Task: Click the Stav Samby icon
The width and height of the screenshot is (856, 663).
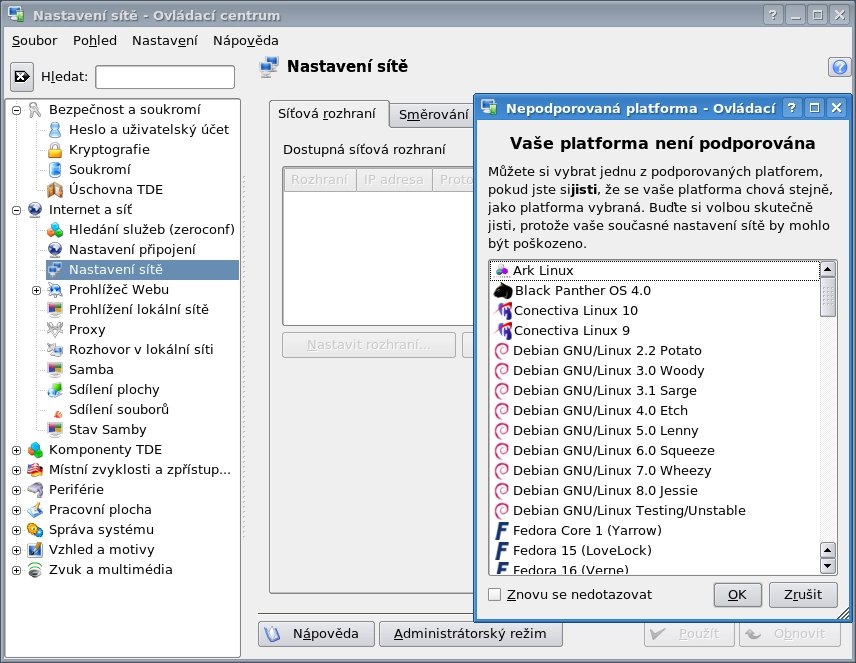Action: click(x=55, y=430)
